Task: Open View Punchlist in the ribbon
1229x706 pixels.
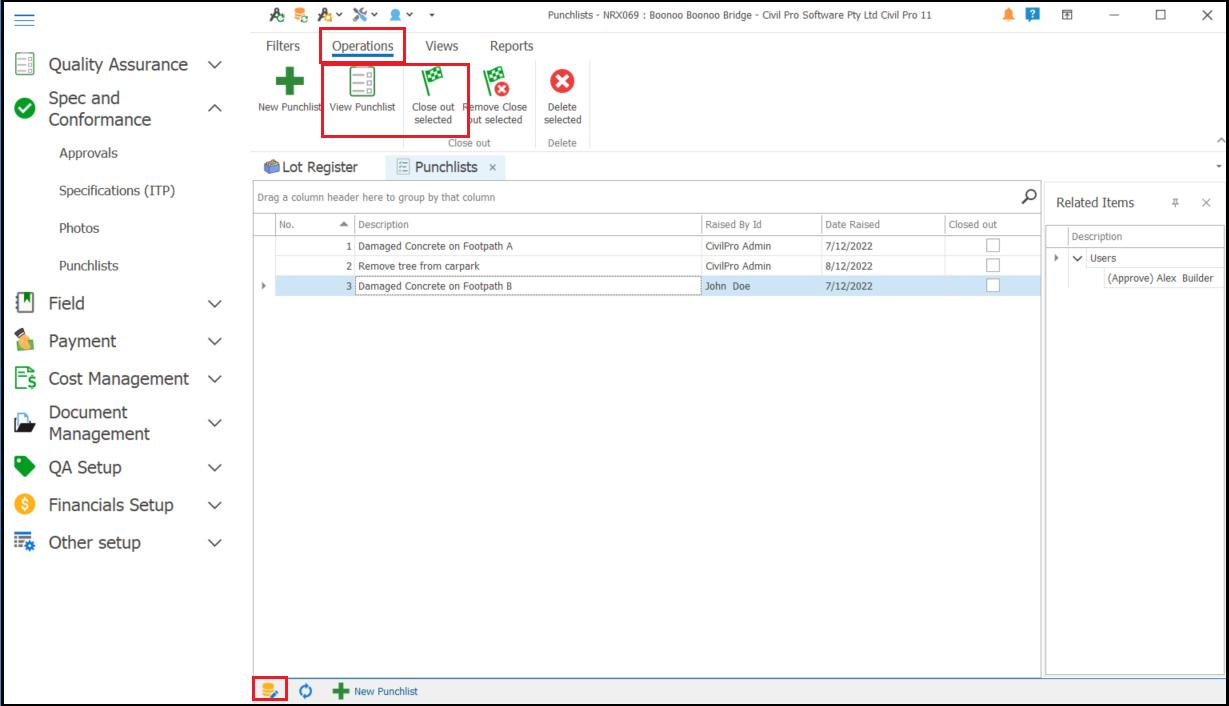Action: click(362, 83)
